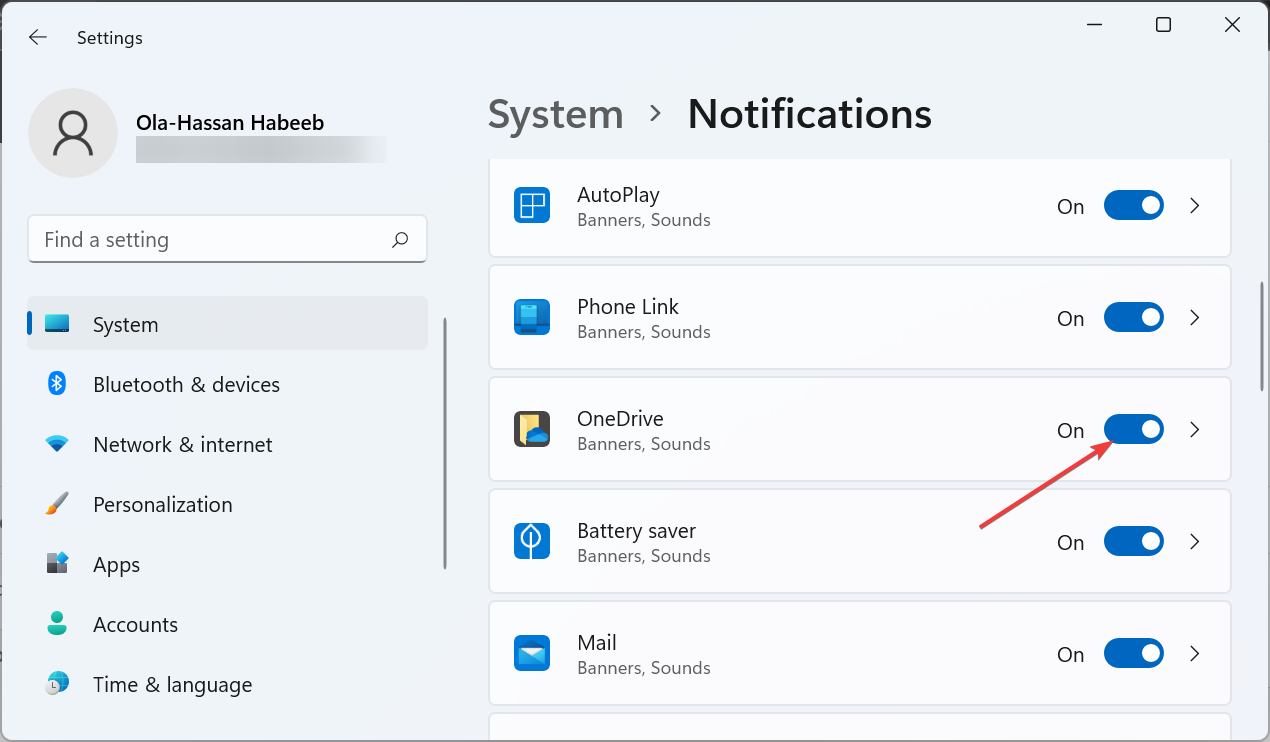Click the main page vertical scrollbar

point(1263,337)
